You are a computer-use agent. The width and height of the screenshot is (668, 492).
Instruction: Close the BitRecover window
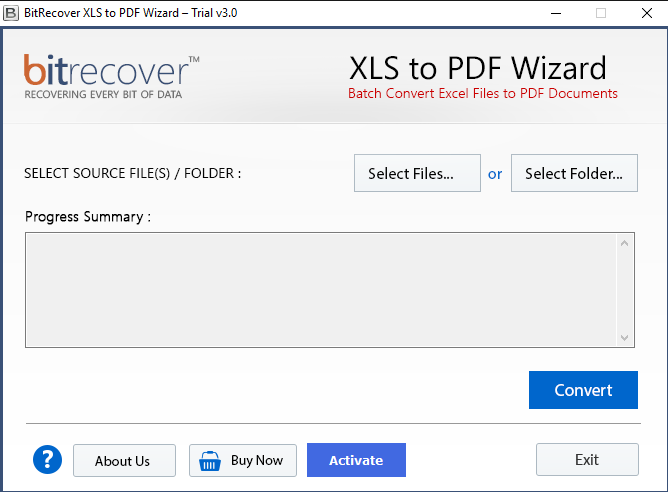point(647,13)
